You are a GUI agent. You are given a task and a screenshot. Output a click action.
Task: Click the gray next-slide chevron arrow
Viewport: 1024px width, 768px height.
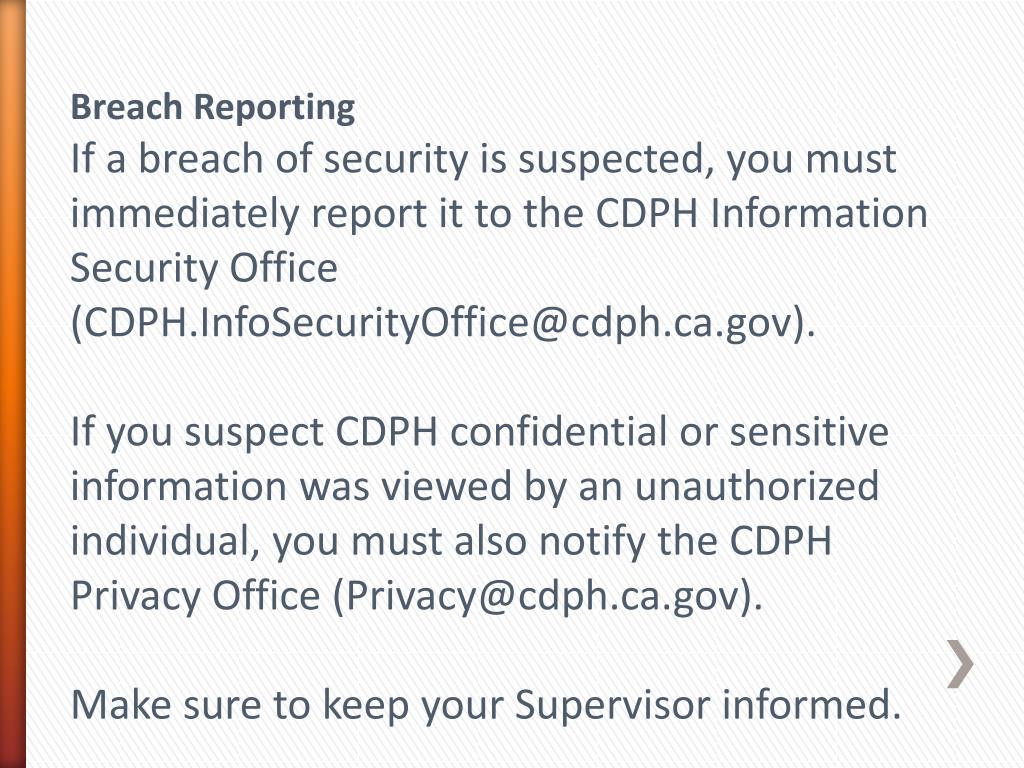960,664
